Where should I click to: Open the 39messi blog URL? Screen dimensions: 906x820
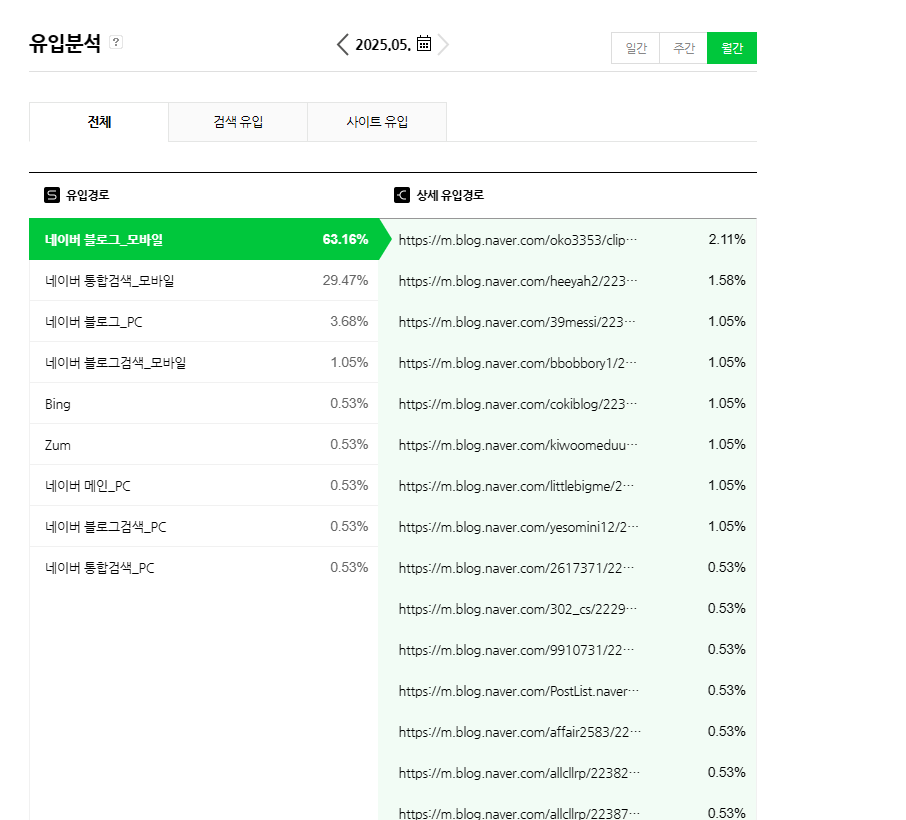coord(517,322)
